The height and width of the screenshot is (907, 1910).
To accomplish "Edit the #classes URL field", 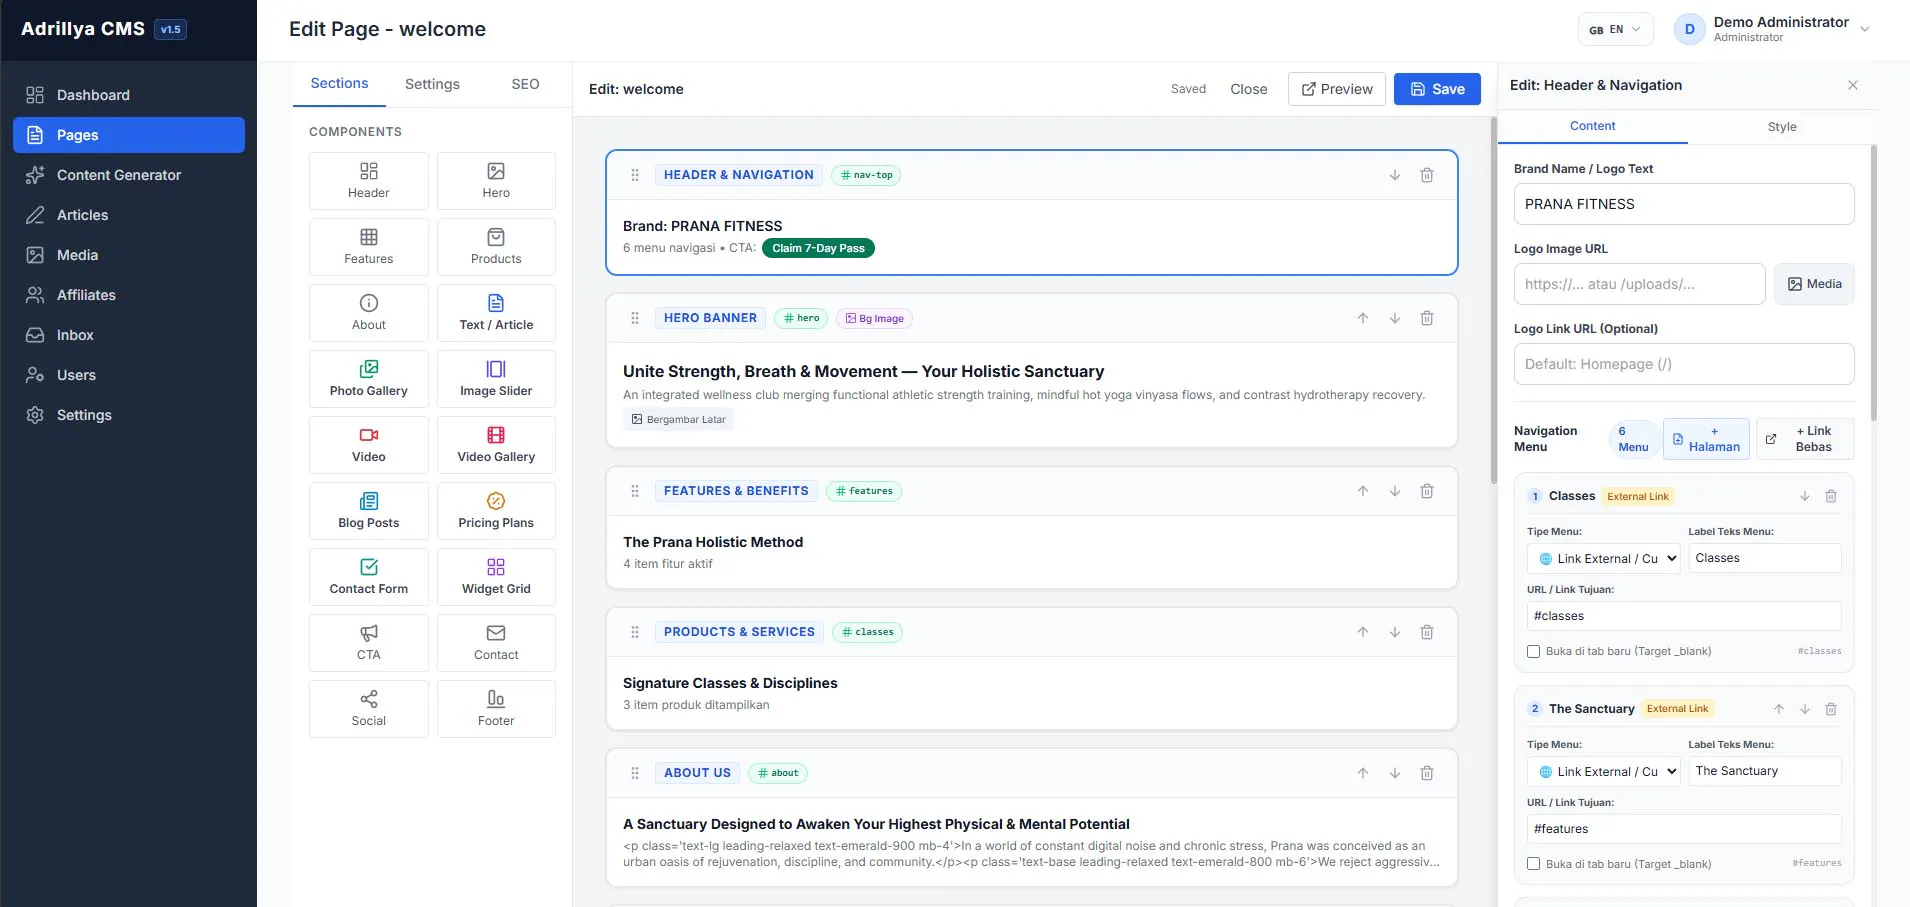I will 1684,616.
